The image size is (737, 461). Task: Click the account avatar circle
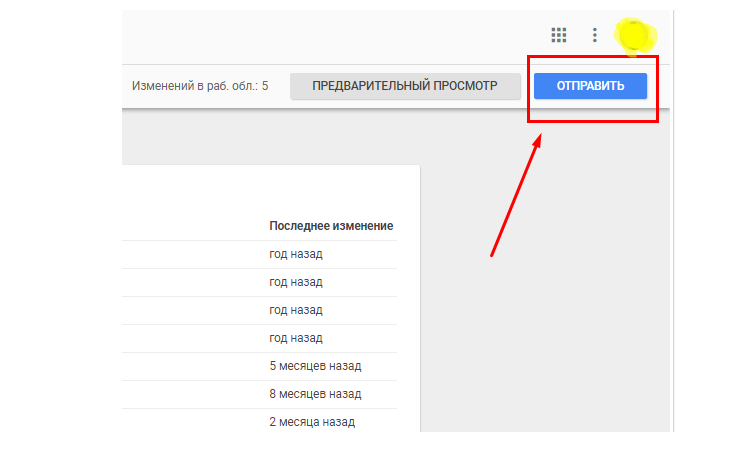point(634,35)
